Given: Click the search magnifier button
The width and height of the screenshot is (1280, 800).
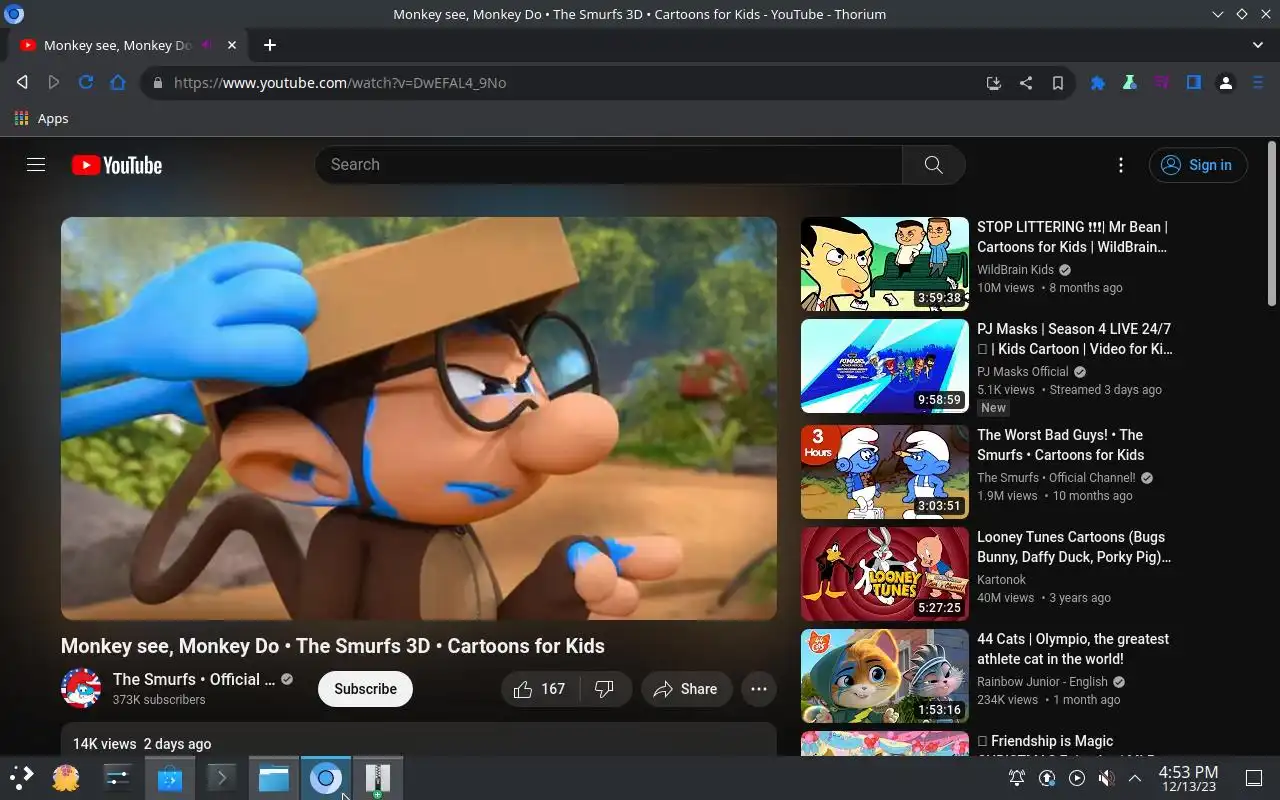Looking at the screenshot, I should [933, 165].
